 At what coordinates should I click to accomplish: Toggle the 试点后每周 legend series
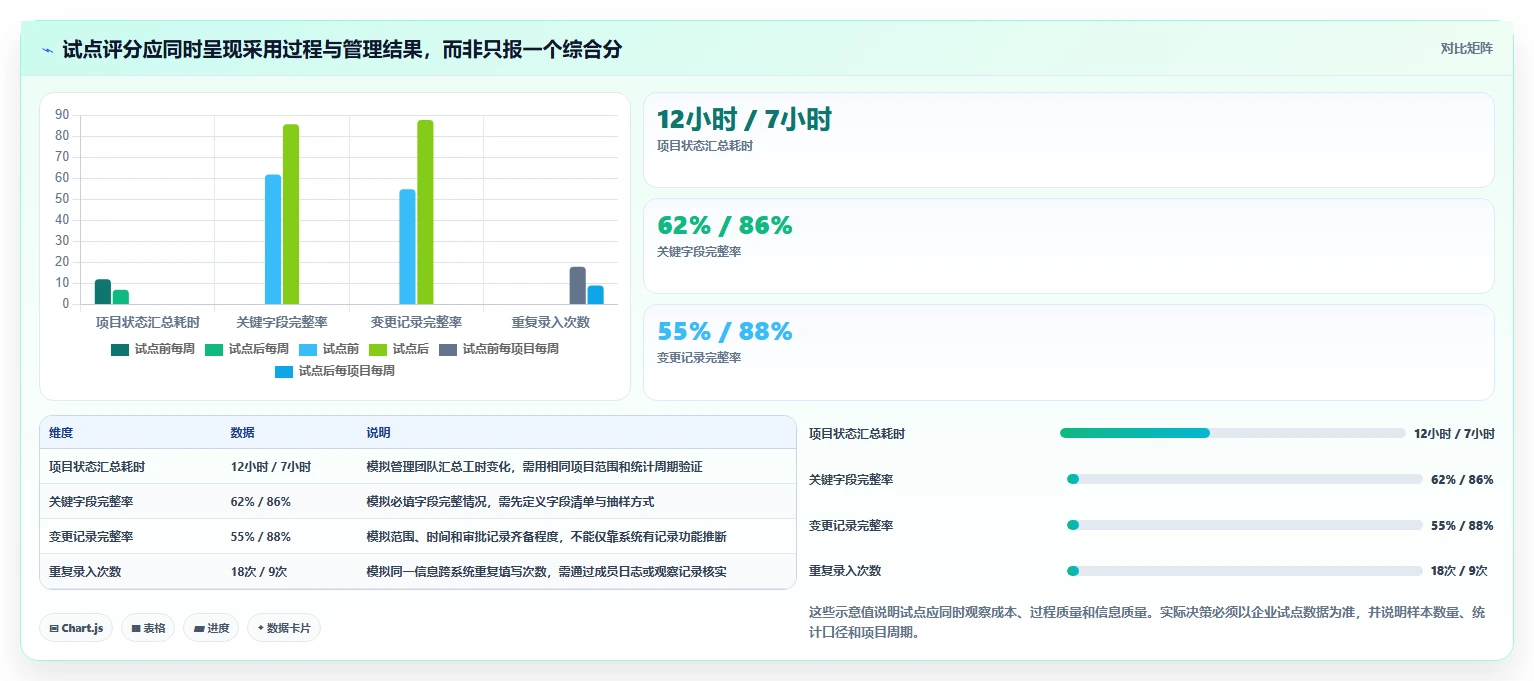(x=247, y=349)
